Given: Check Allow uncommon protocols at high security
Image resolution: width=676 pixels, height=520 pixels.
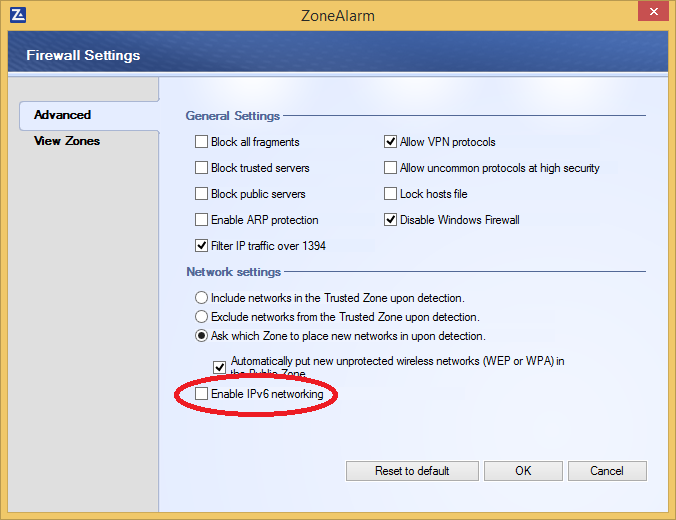Looking at the screenshot, I should pyautogui.click(x=390, y=167).
